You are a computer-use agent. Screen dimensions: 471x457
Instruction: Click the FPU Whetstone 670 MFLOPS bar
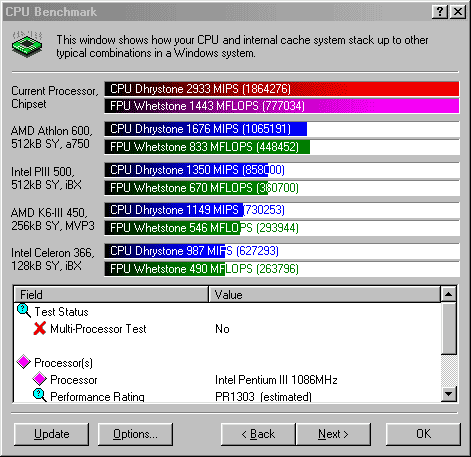tap(186, 188)
